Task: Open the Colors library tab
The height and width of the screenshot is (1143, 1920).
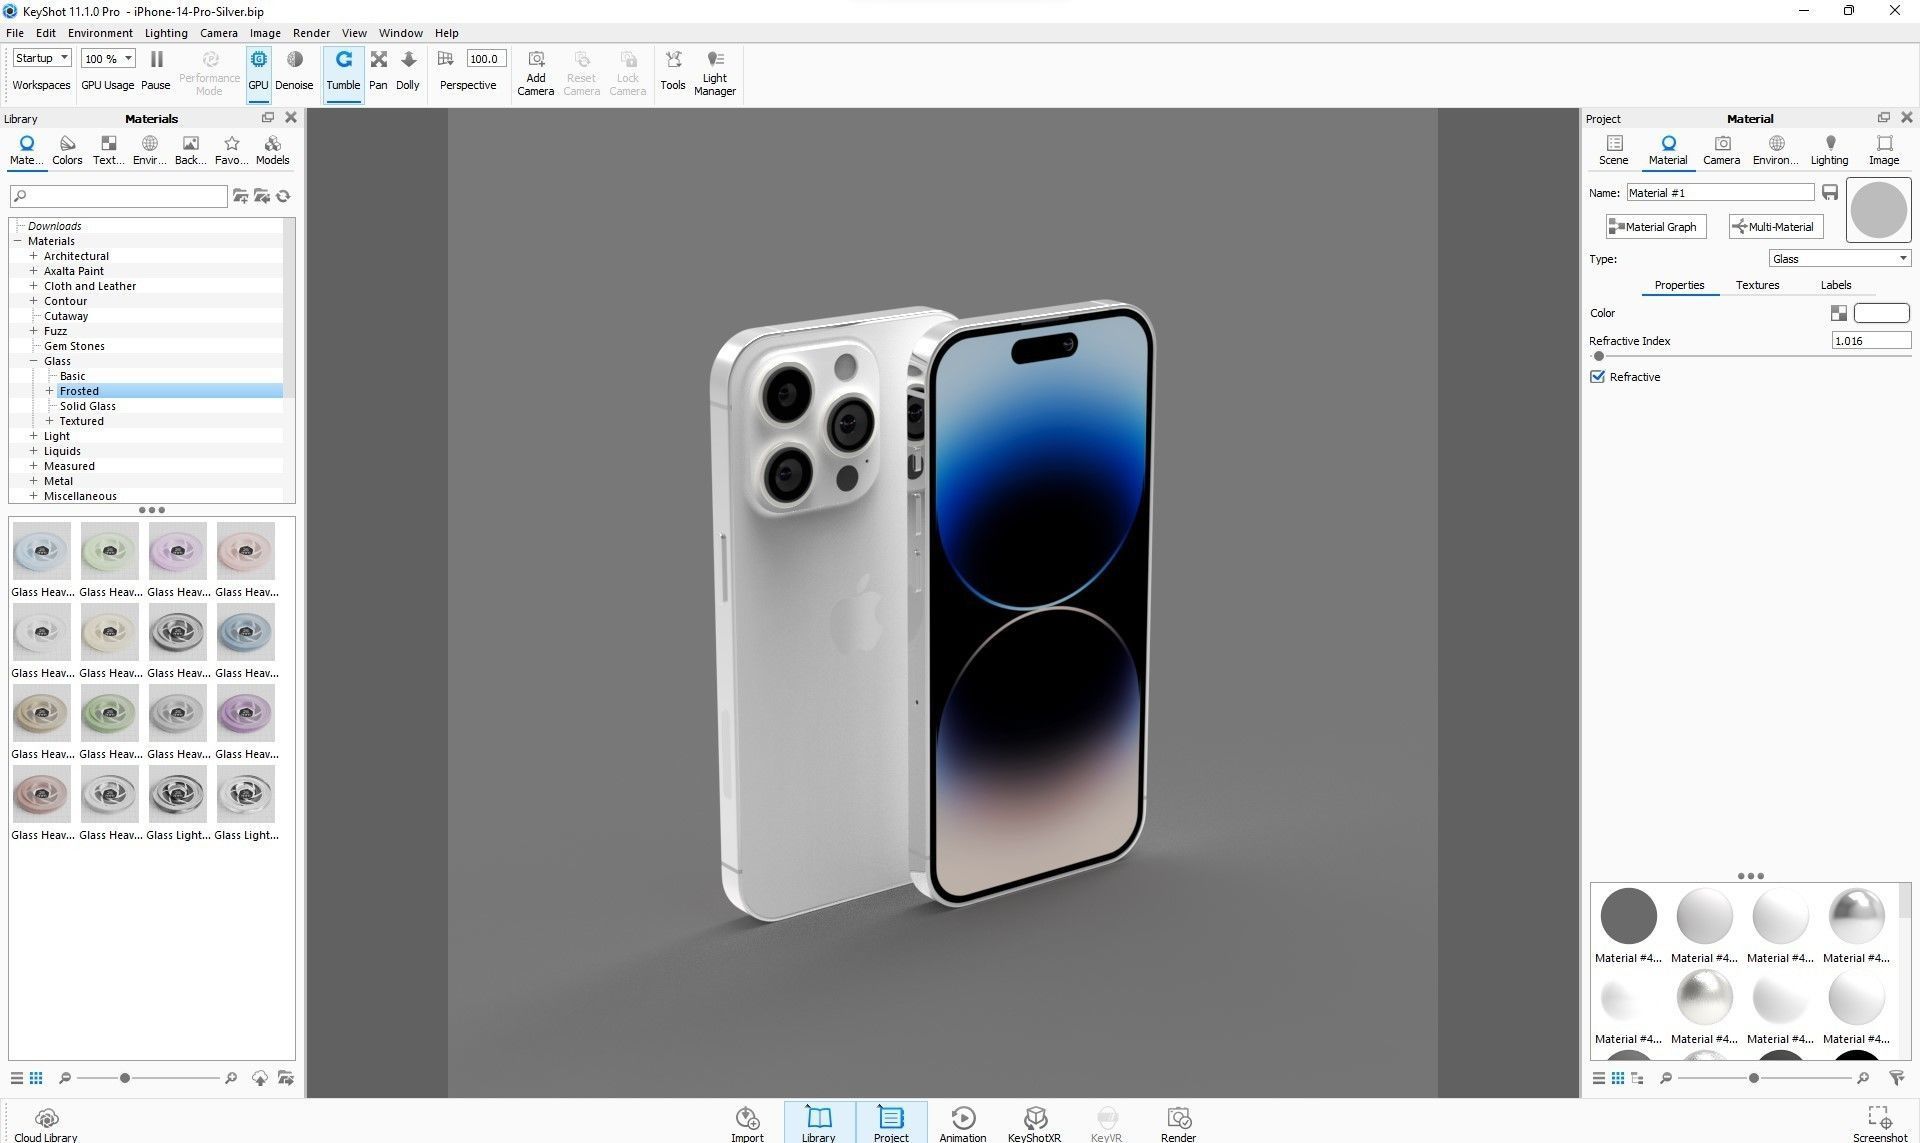Action: [67, 150]
